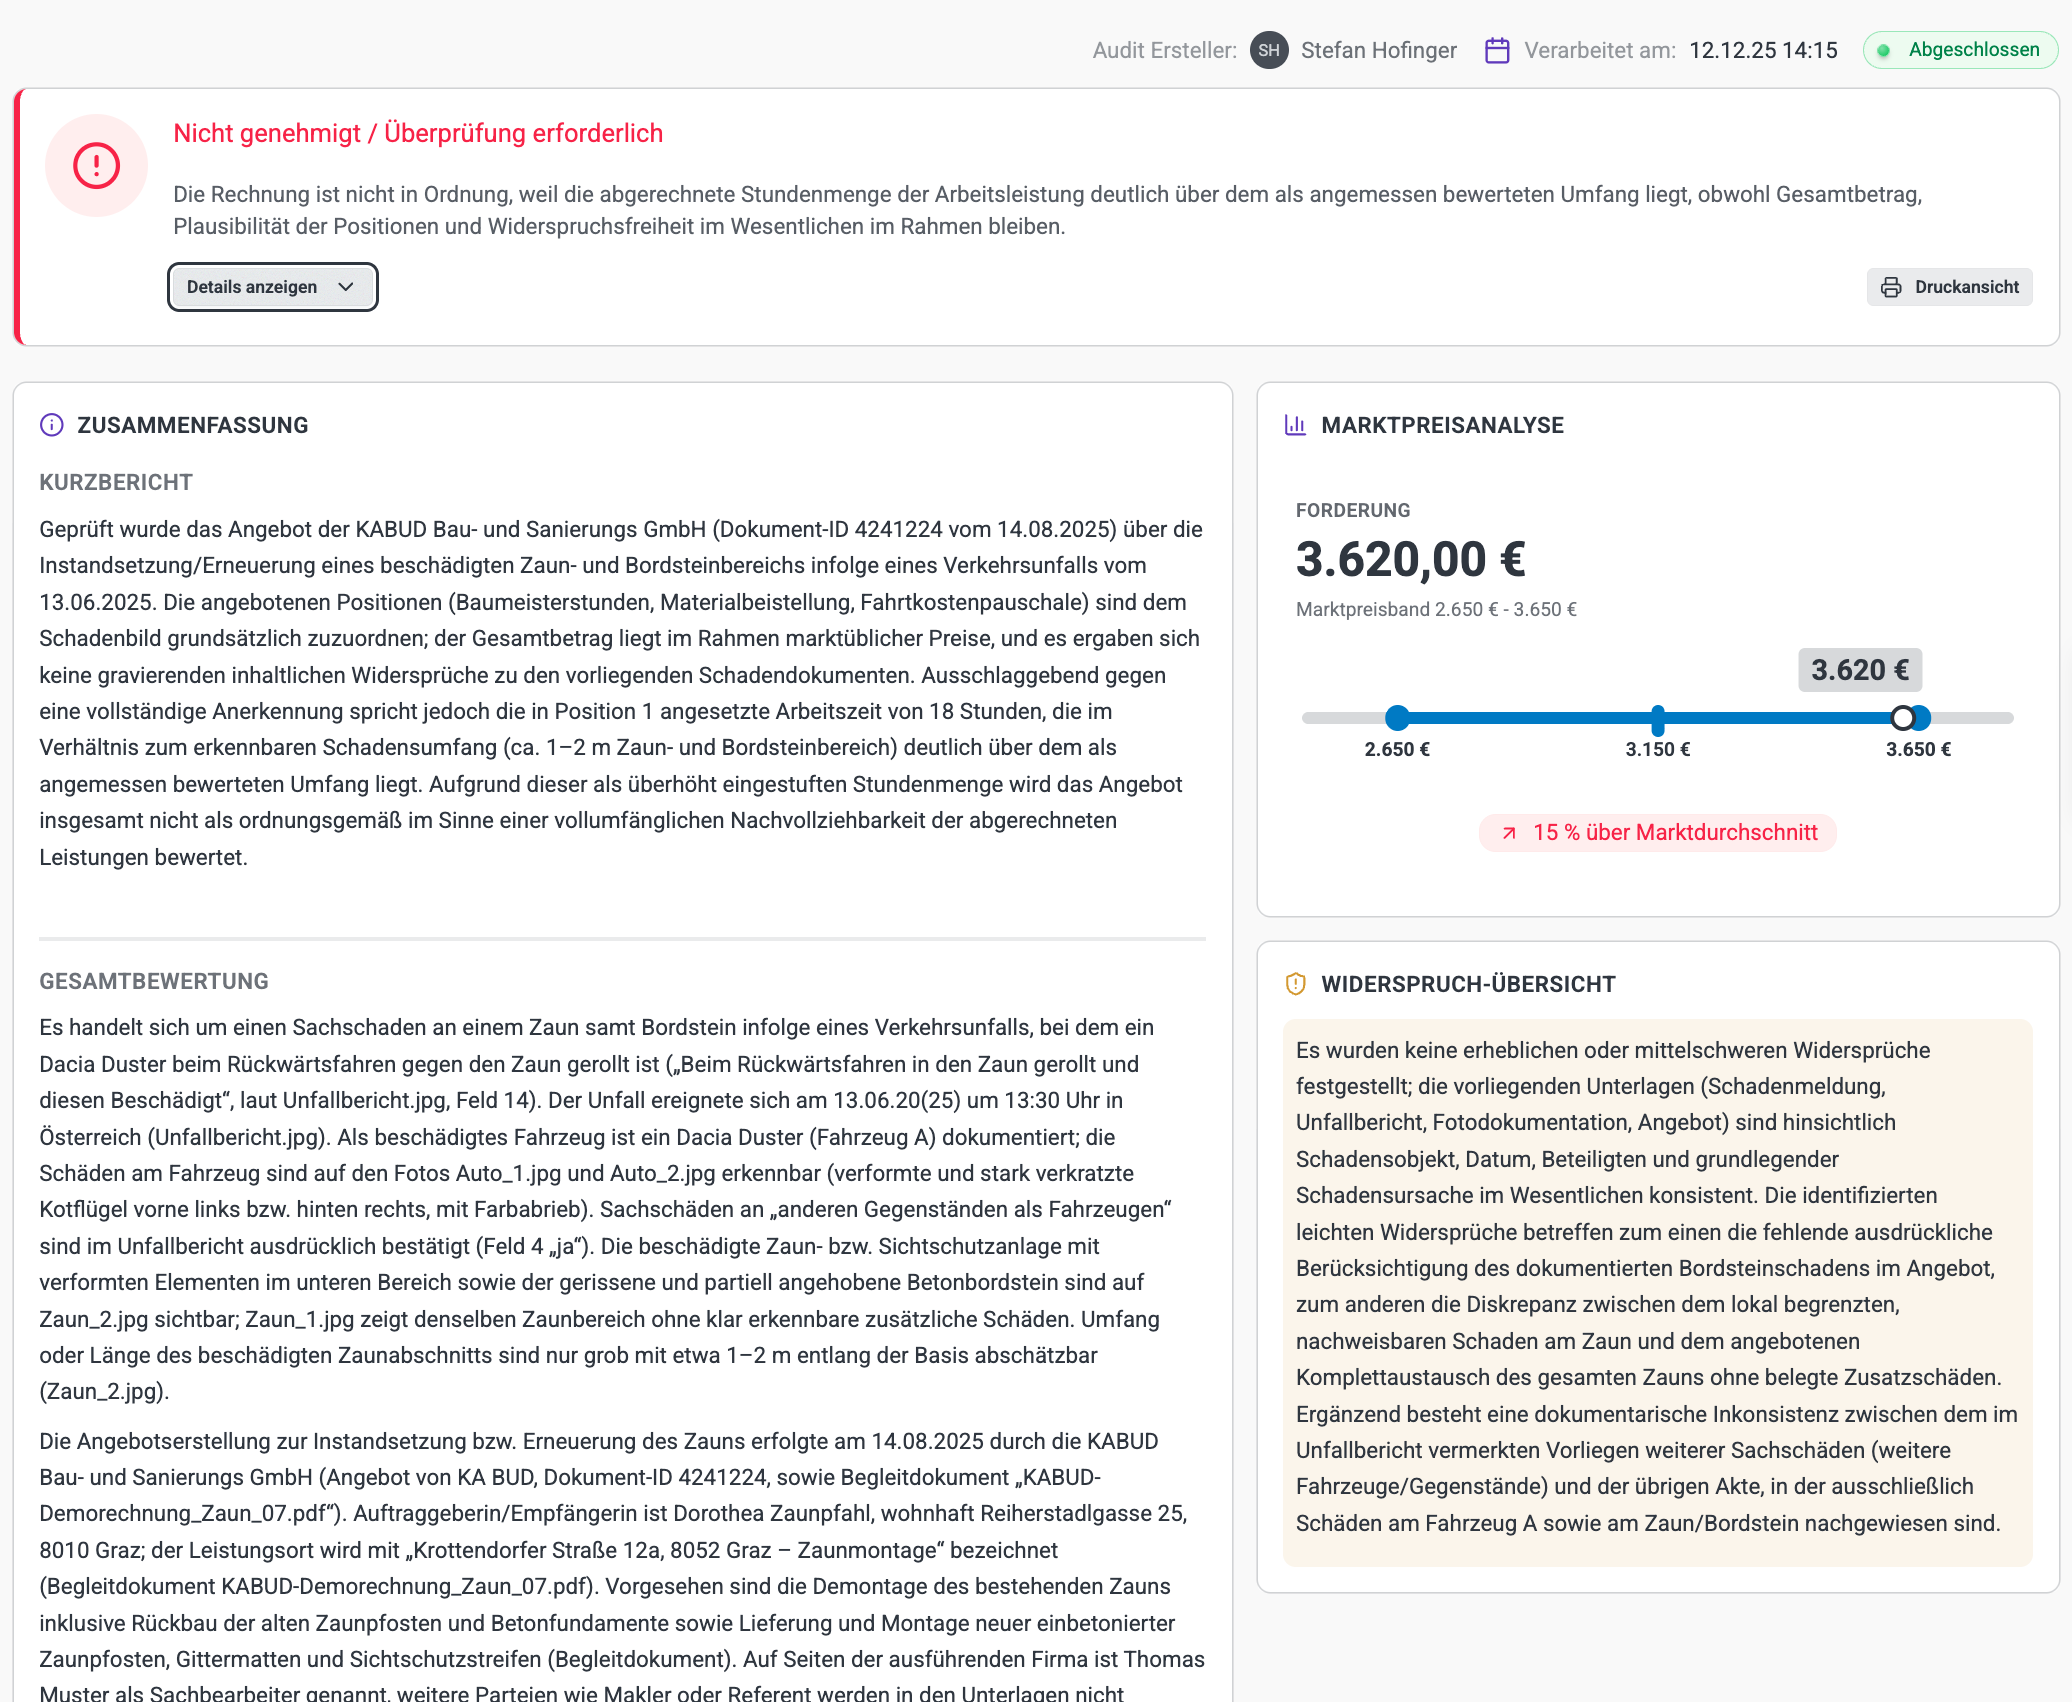Click the Widerspruch-Übersicht text box

[1656, 1290]
